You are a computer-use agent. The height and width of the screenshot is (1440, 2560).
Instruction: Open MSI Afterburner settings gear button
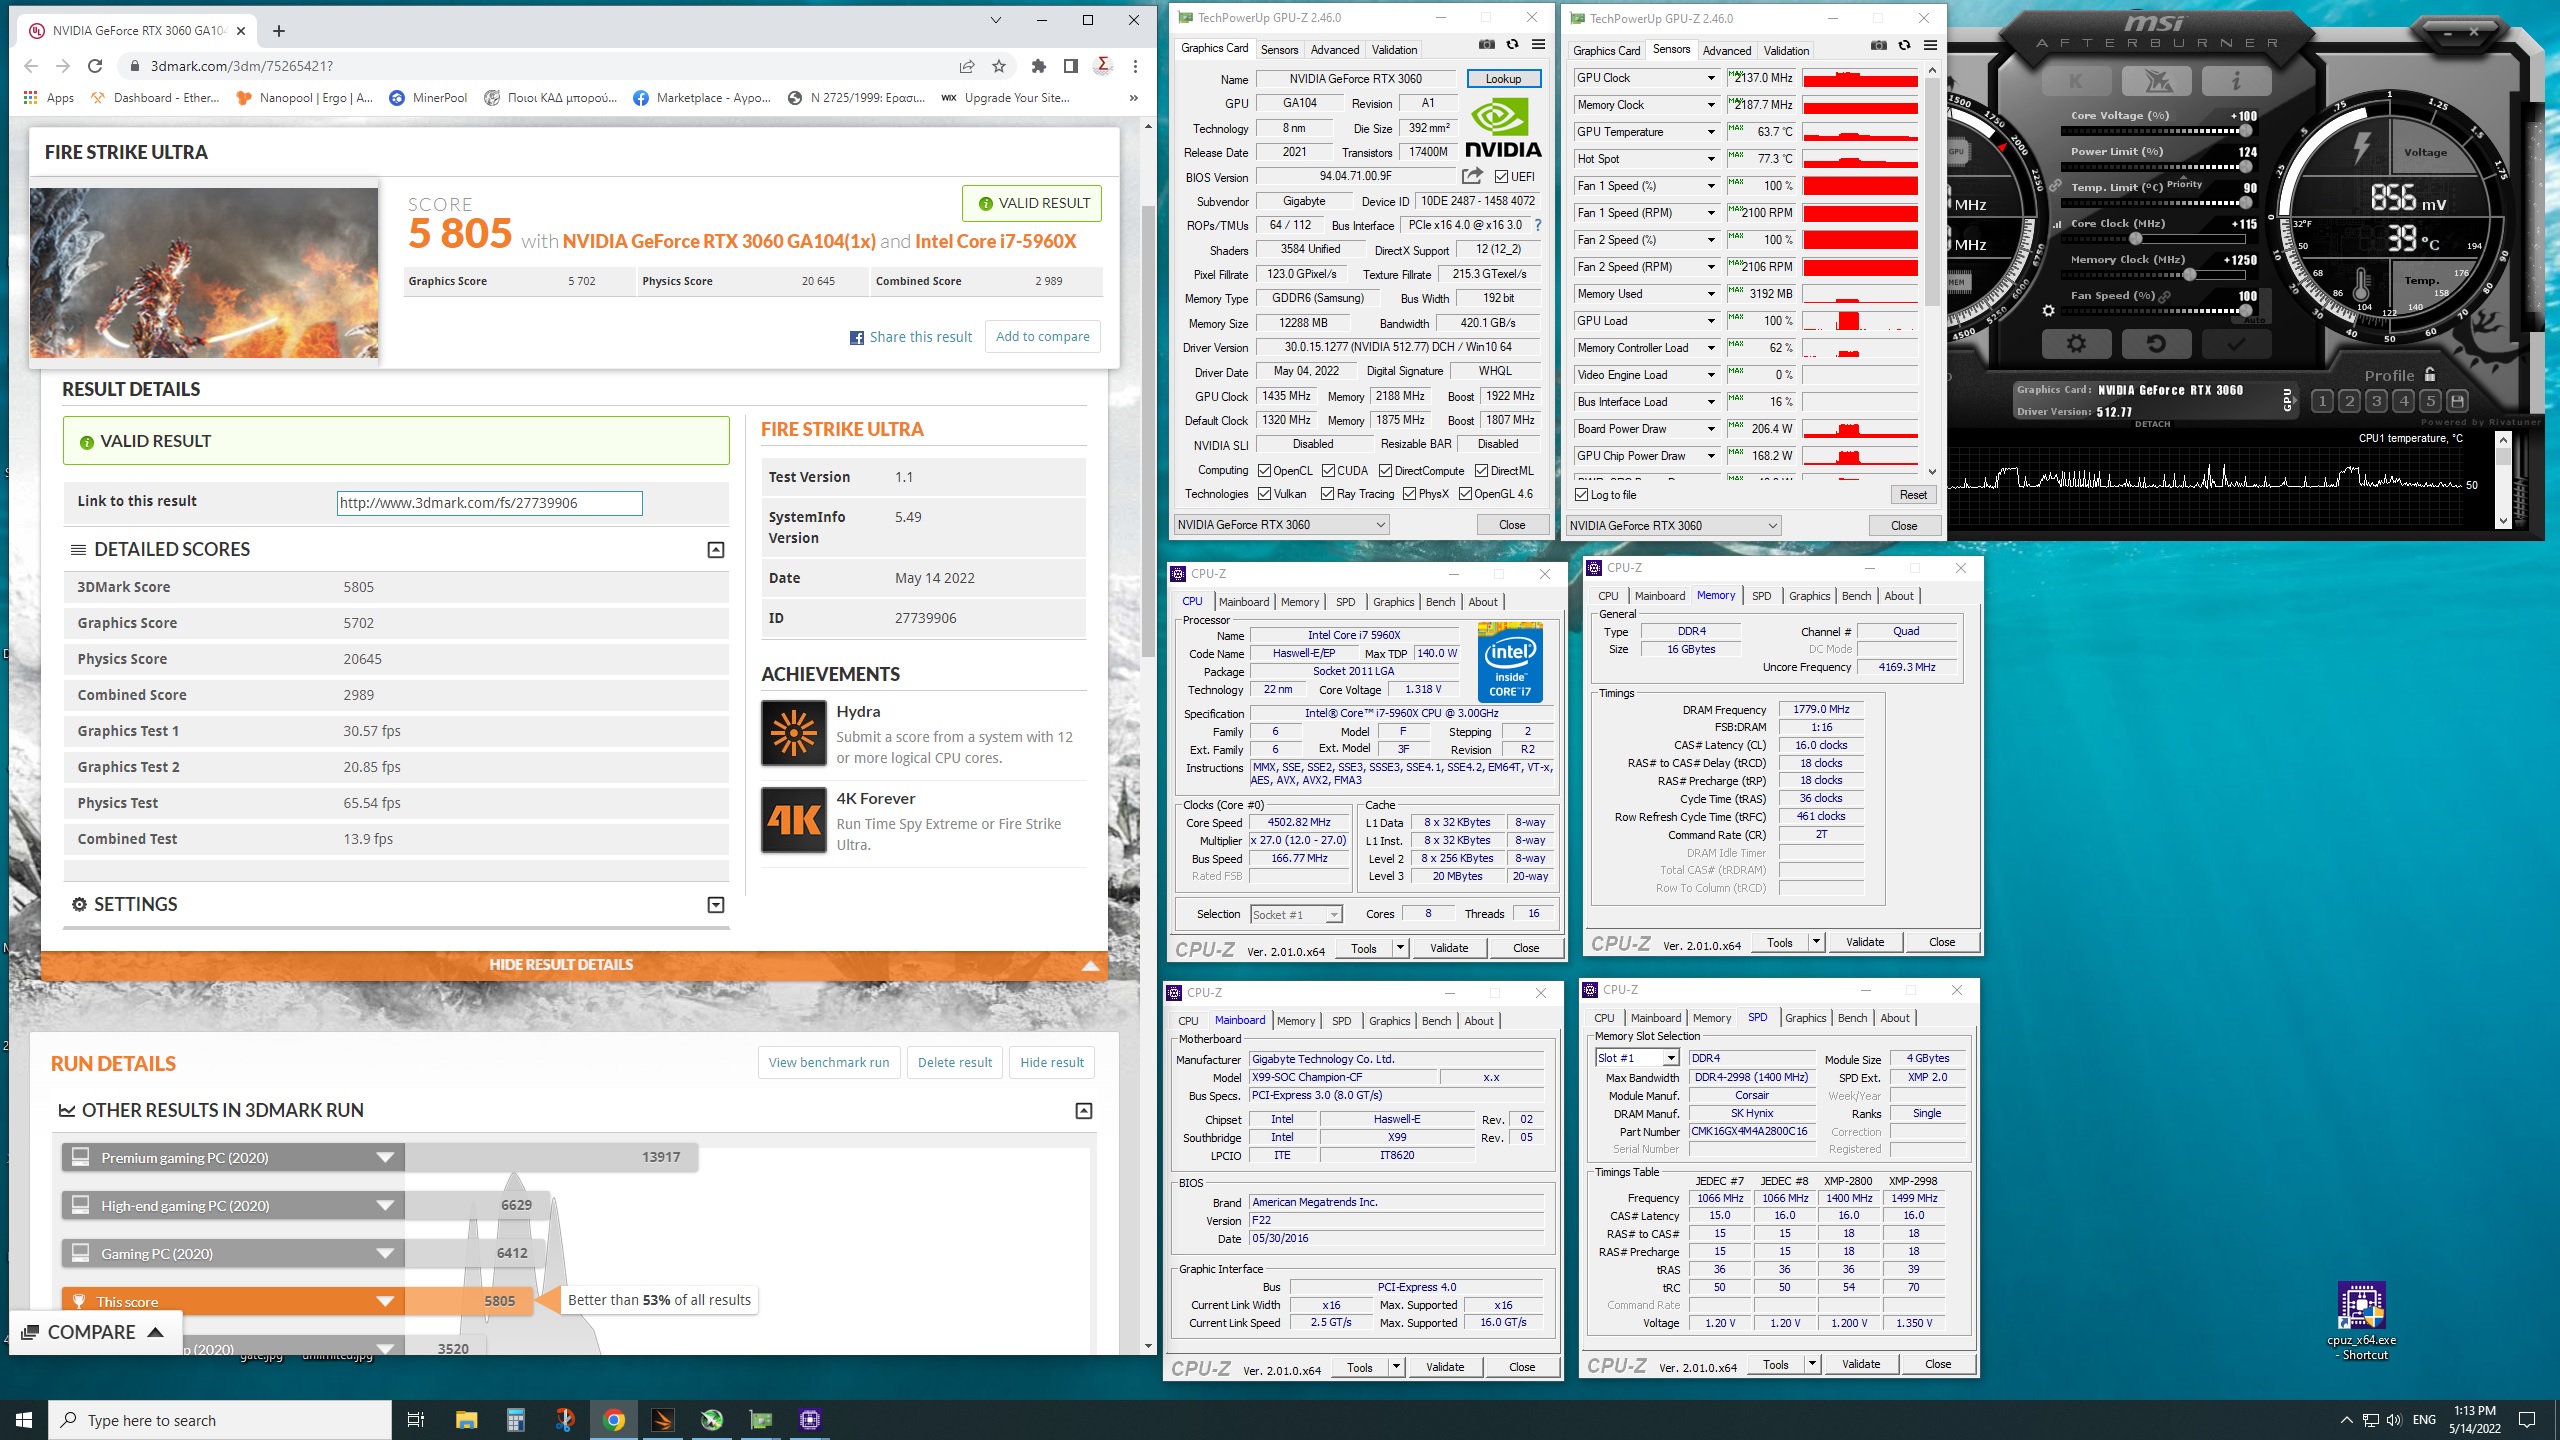pos(2076,344)
